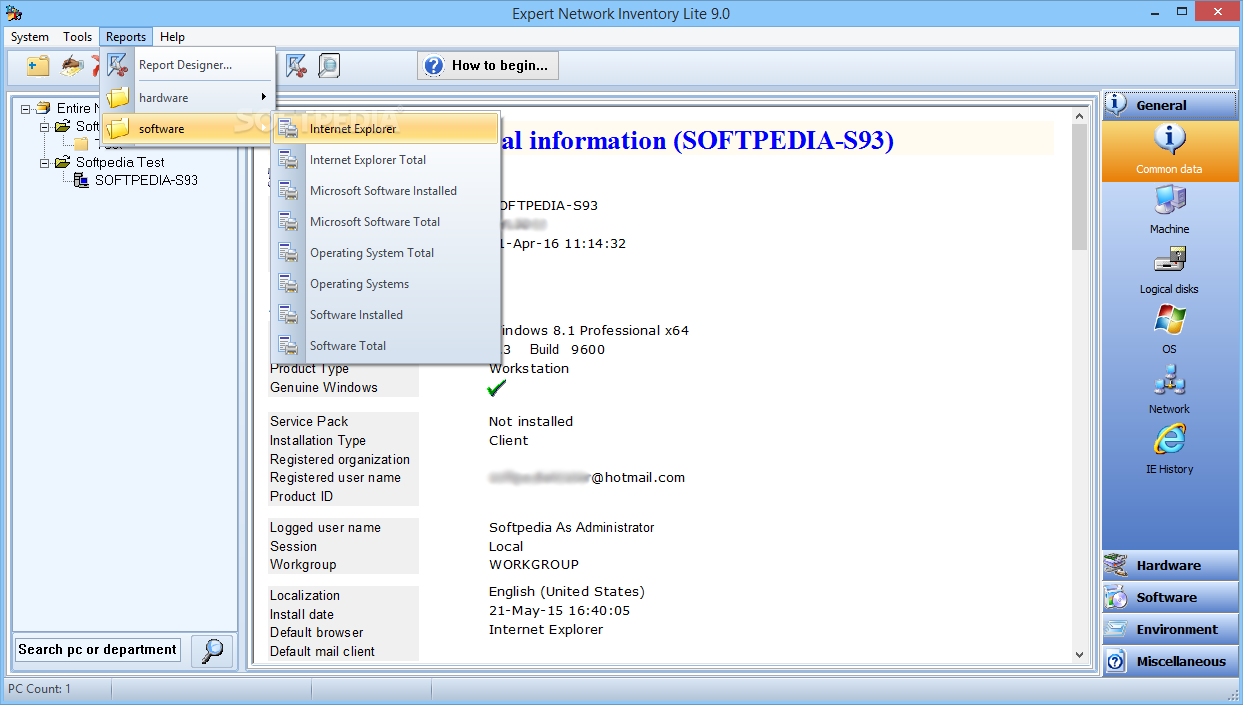Click the Operating Systems report icon
This screenshot has width=1243, height=705.
(x=288, y=284)
